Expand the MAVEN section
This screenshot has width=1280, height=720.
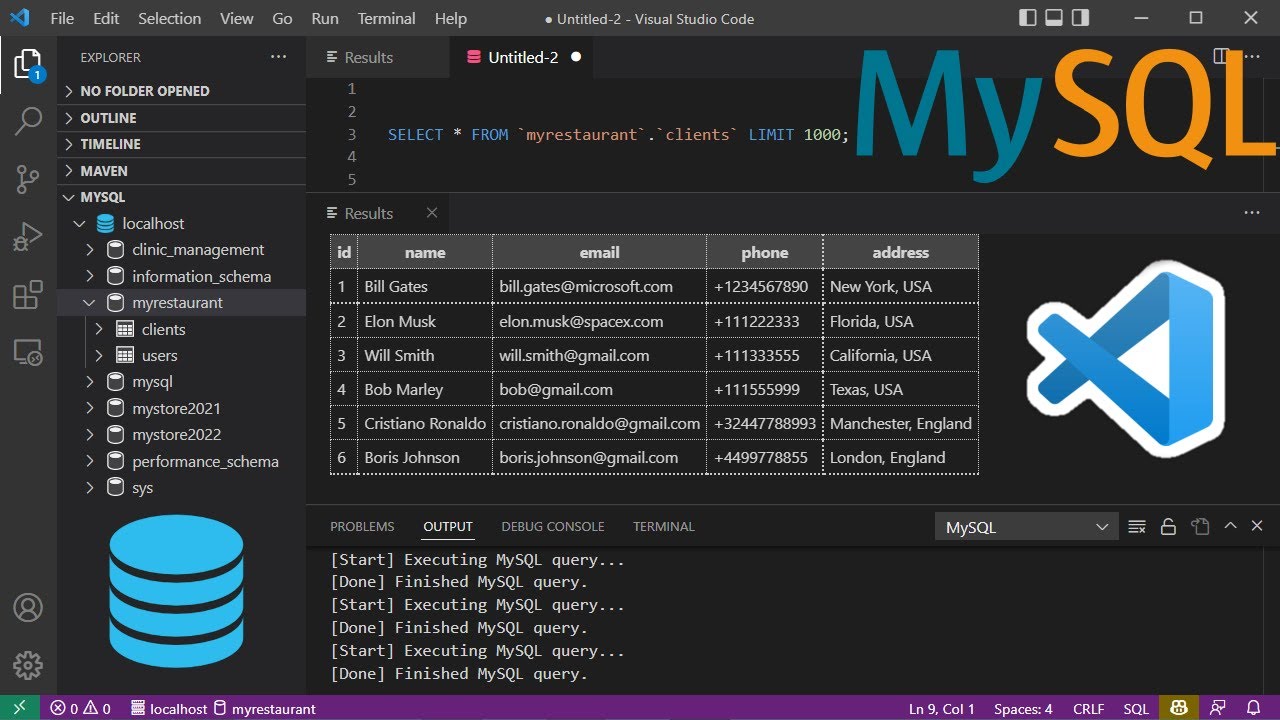(182, 171)
